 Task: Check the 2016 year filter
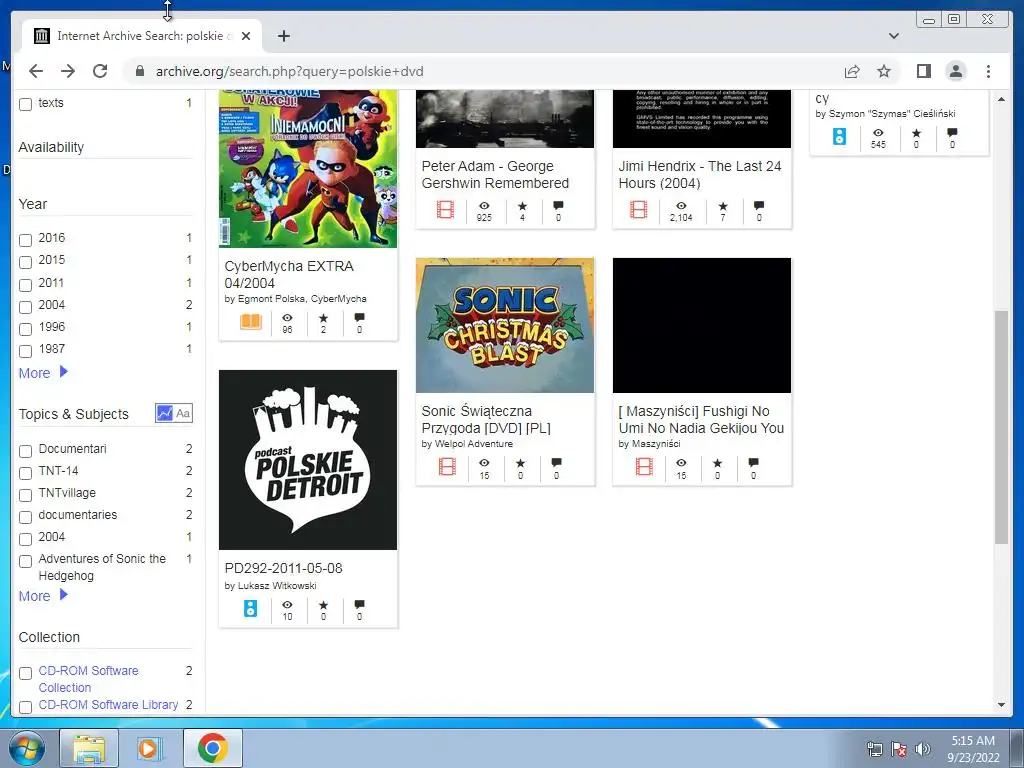click(25, 240)
